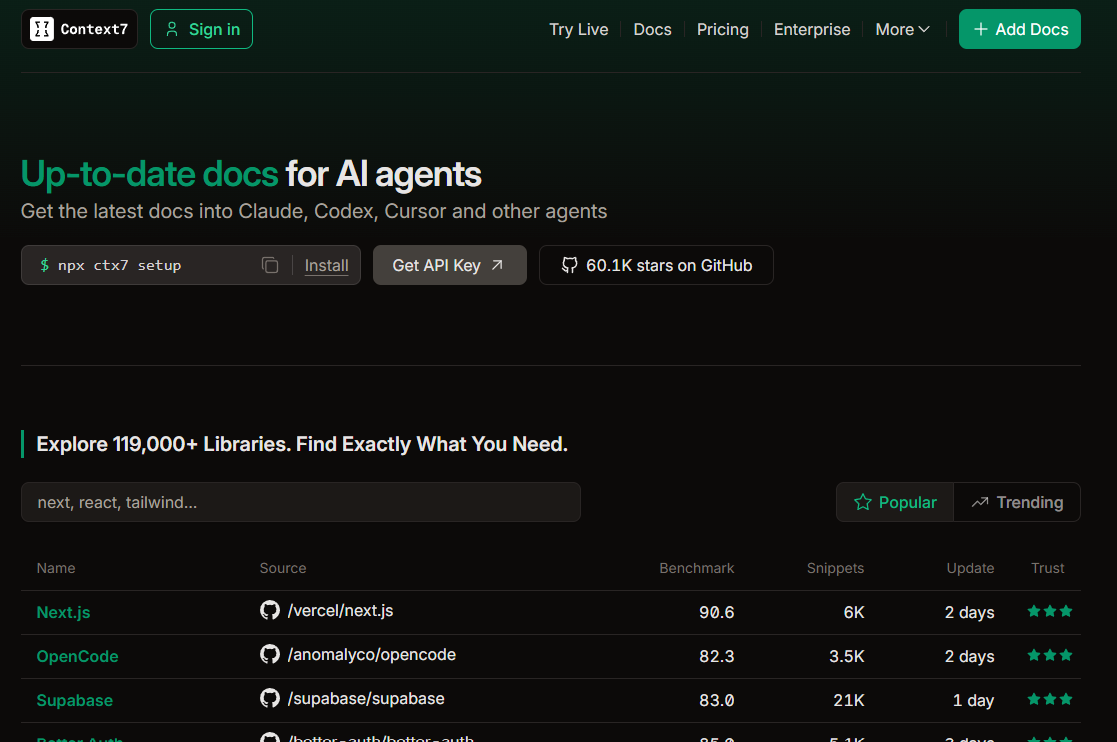Screen dimensions: 1117x742
Task: Click GitHub icon in Supabase row
Action: 269,699
